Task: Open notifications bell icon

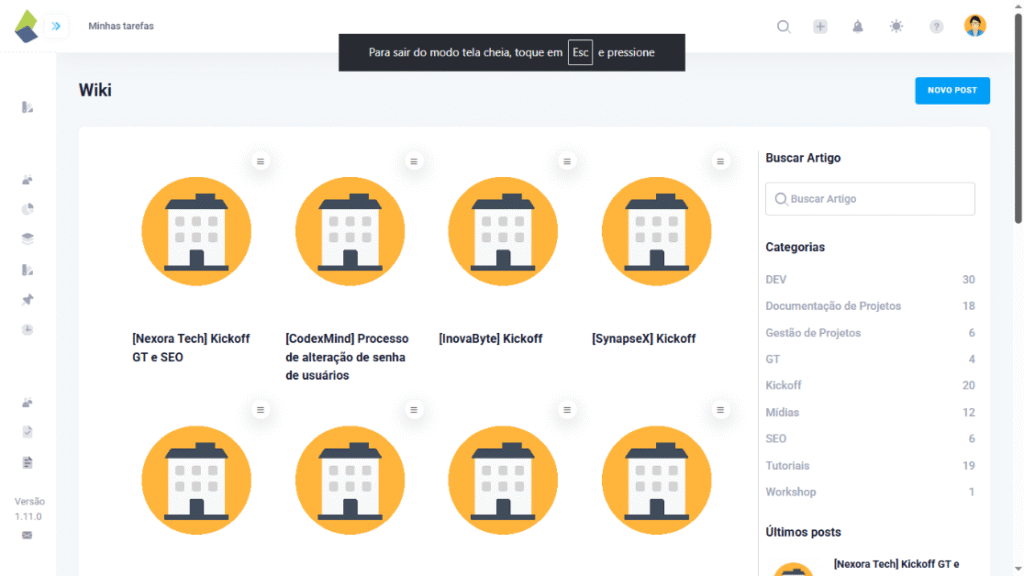Action: (x=857, y=26)
